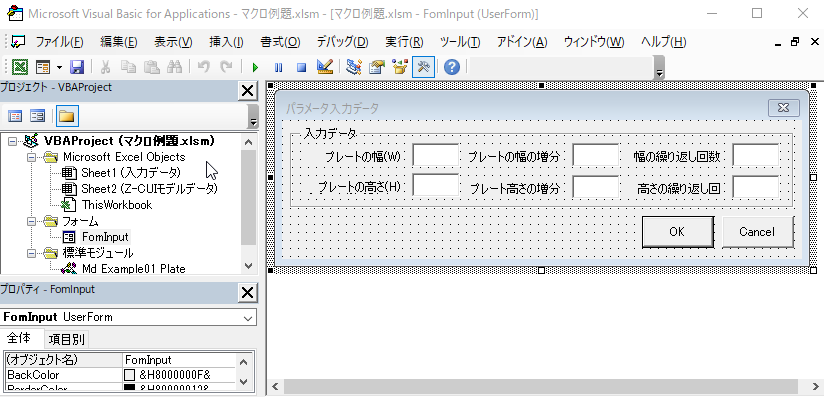Click the Redo toolbar icon

226,67
